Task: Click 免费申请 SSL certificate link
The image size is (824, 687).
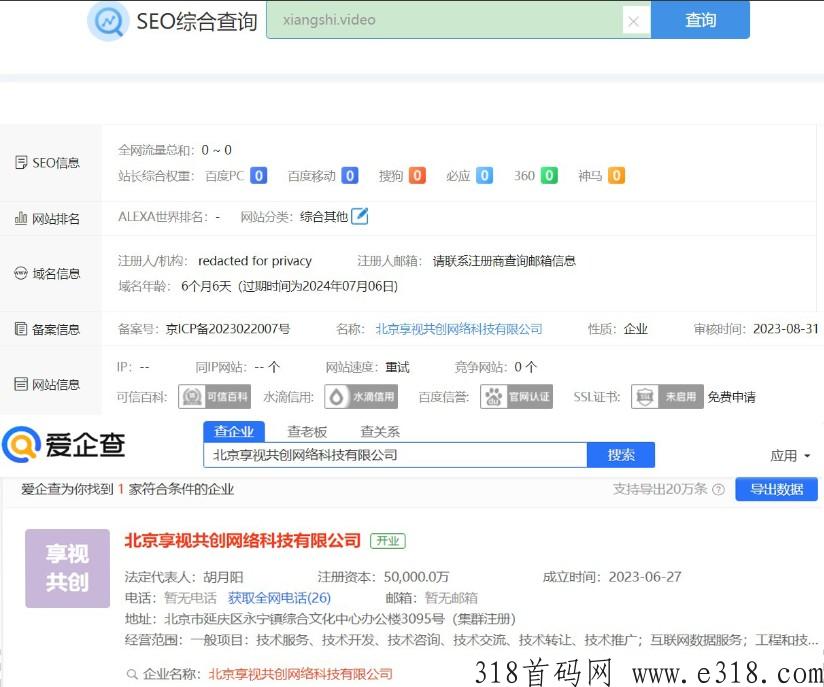Action: (x=732, y=397)
